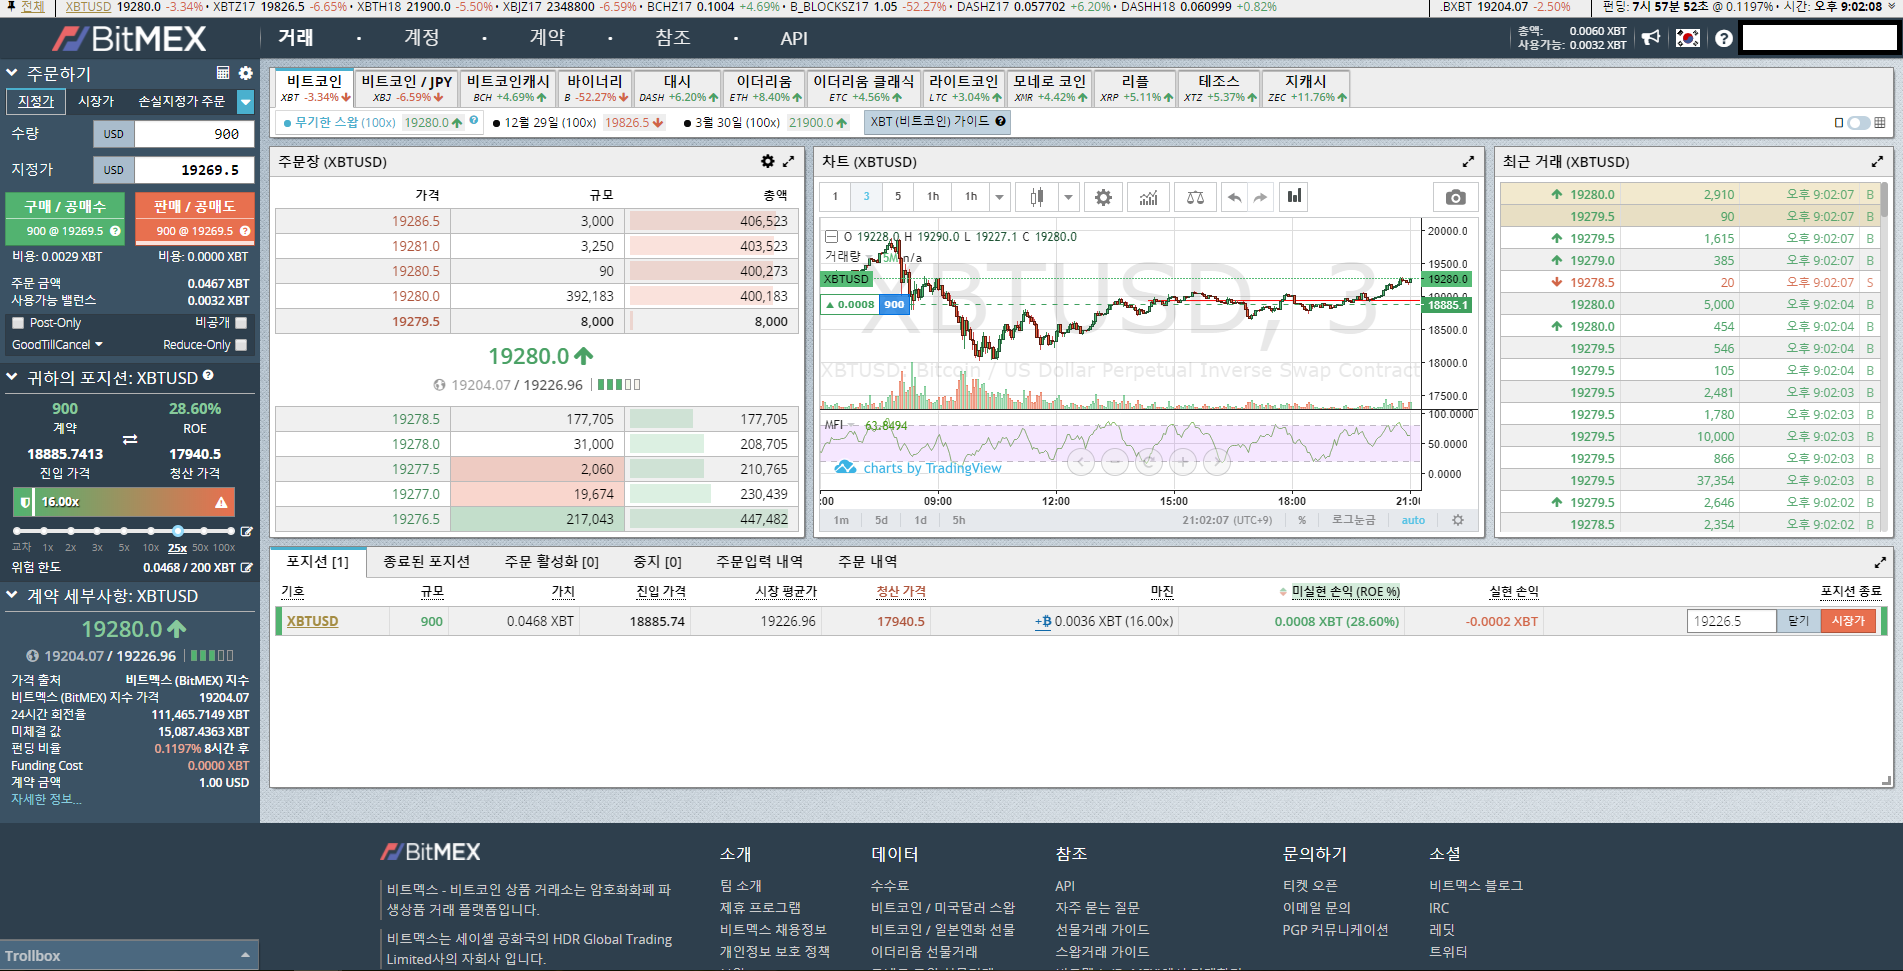Click the edit leverage pencil icon

[x=247, y=531]
